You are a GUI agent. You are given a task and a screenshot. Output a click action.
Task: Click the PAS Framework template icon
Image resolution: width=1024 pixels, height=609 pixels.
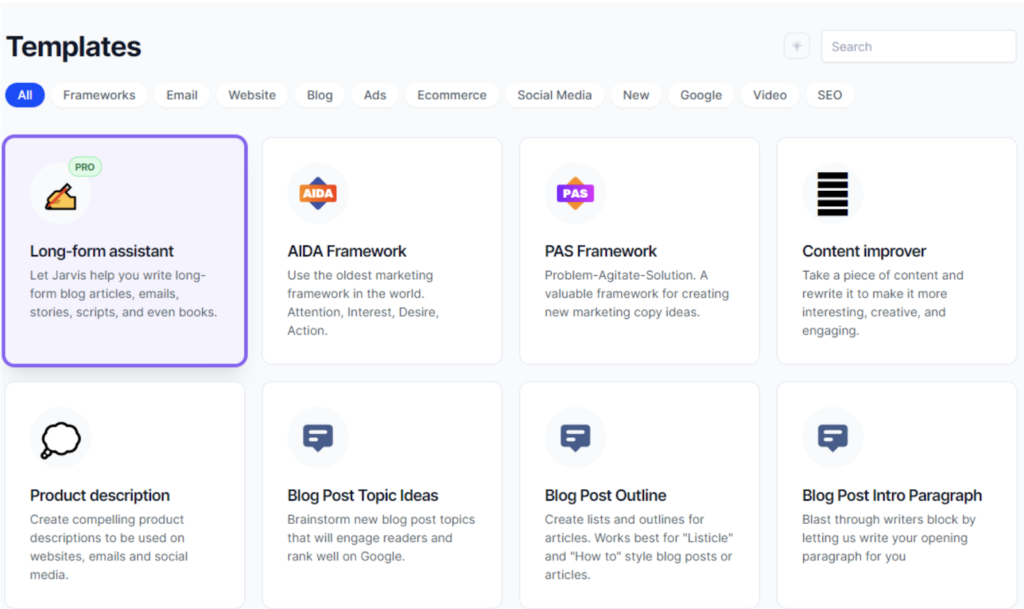pyautogui.click(x=575, y=192)
